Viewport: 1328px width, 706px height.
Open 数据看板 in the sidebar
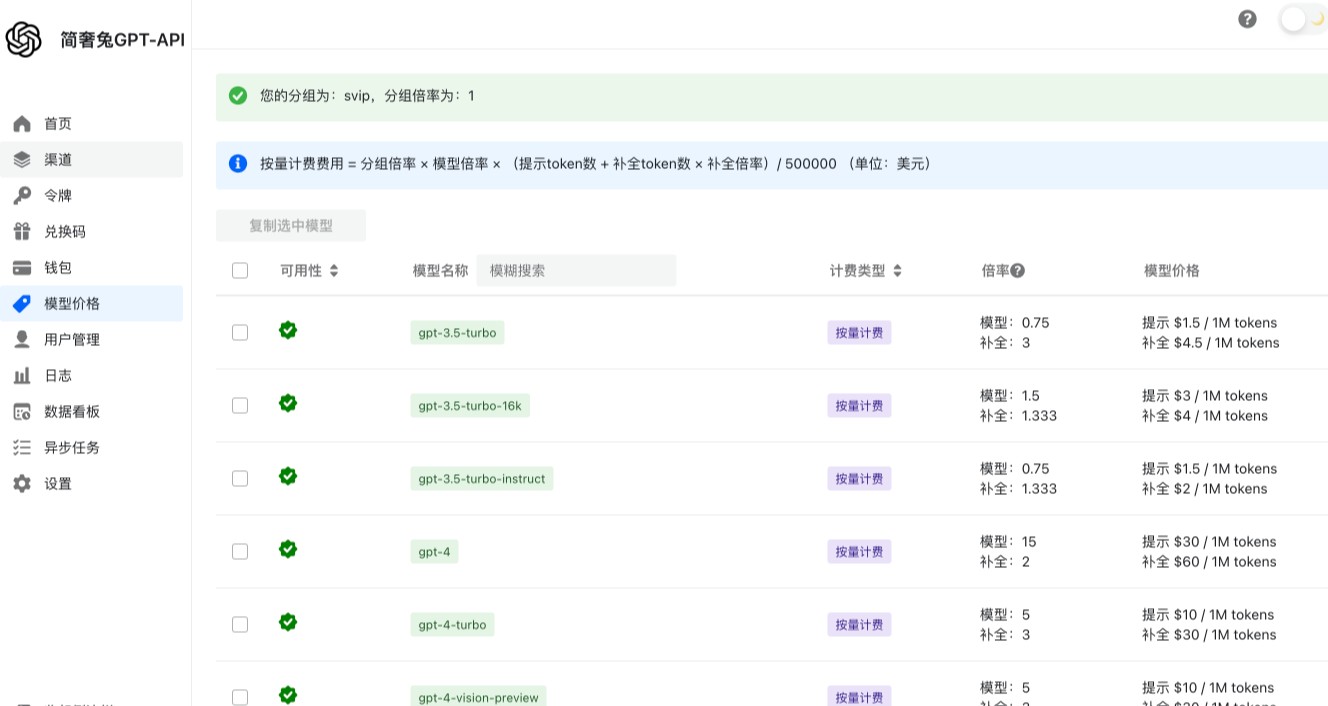(x=92, y=412)
